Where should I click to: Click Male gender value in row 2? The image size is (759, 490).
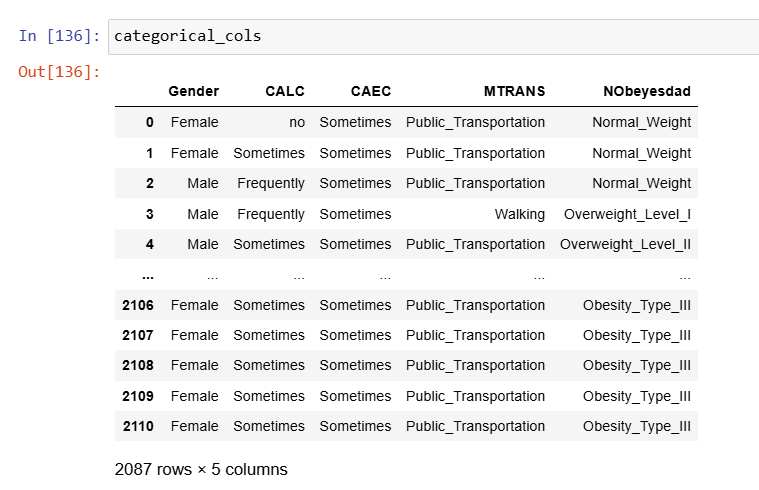203,184
